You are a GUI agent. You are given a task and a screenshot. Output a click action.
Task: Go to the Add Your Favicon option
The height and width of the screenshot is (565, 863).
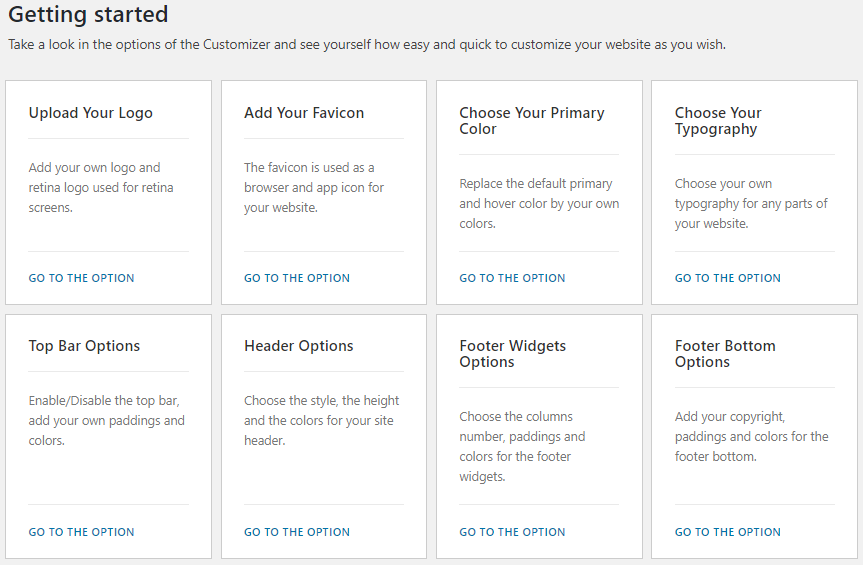coord(297,278)
